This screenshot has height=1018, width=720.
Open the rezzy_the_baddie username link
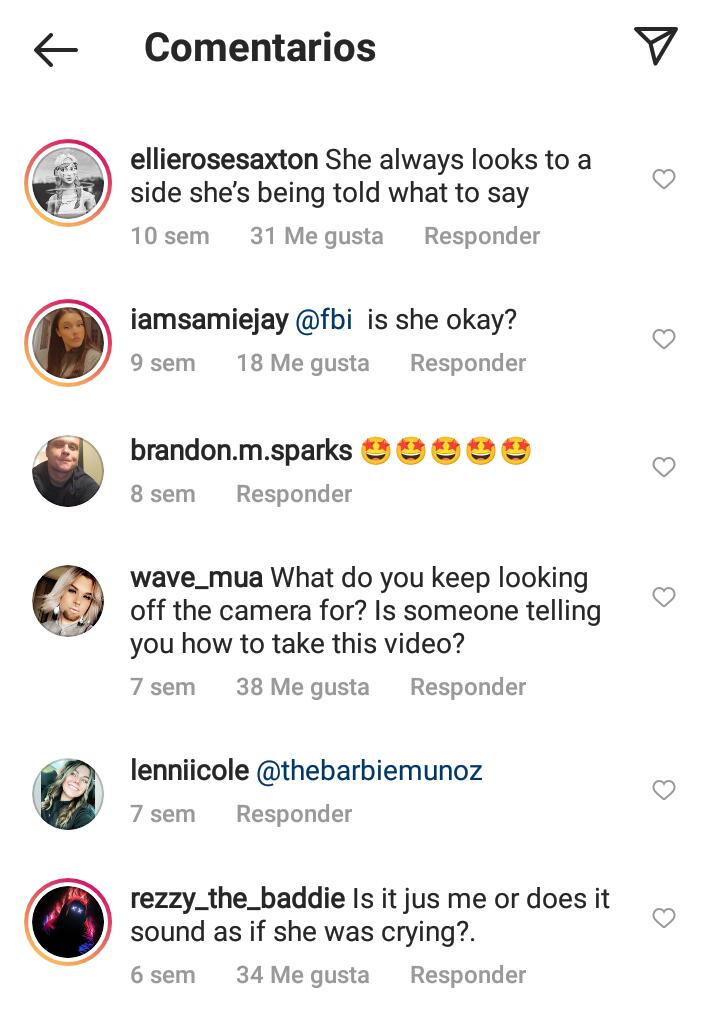[237, 899]
